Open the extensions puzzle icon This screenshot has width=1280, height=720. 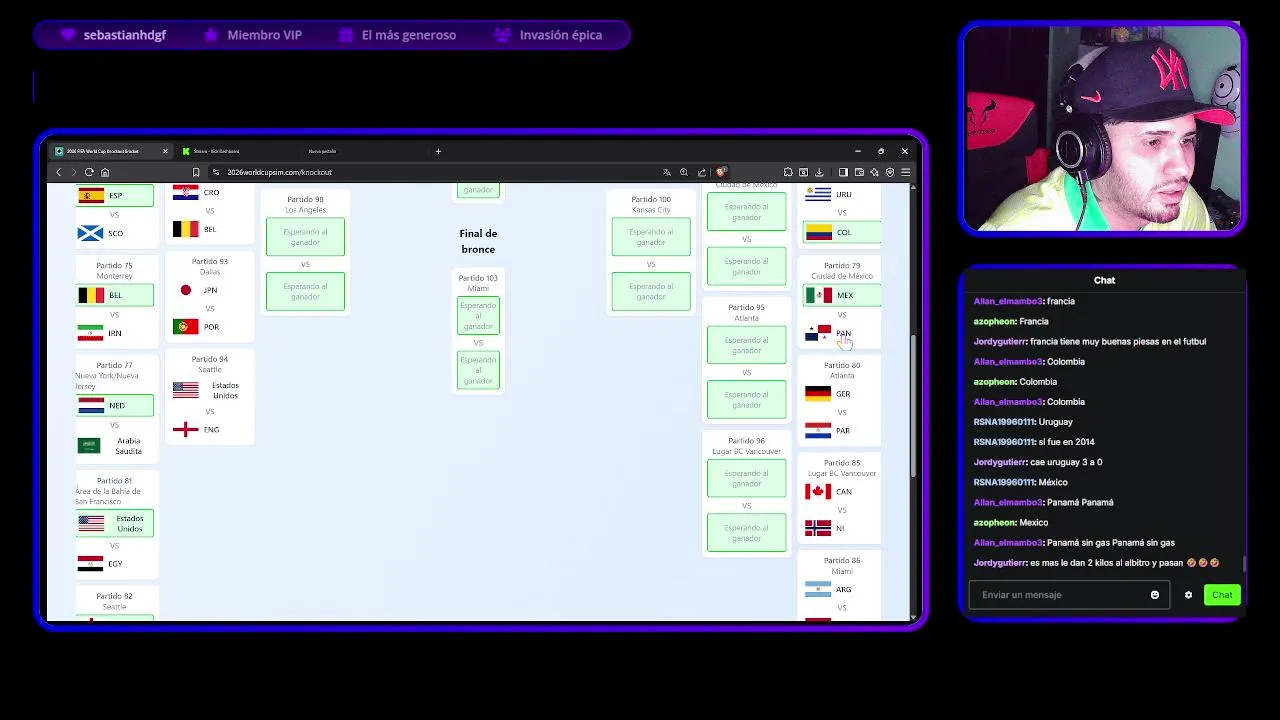[788, 172]
